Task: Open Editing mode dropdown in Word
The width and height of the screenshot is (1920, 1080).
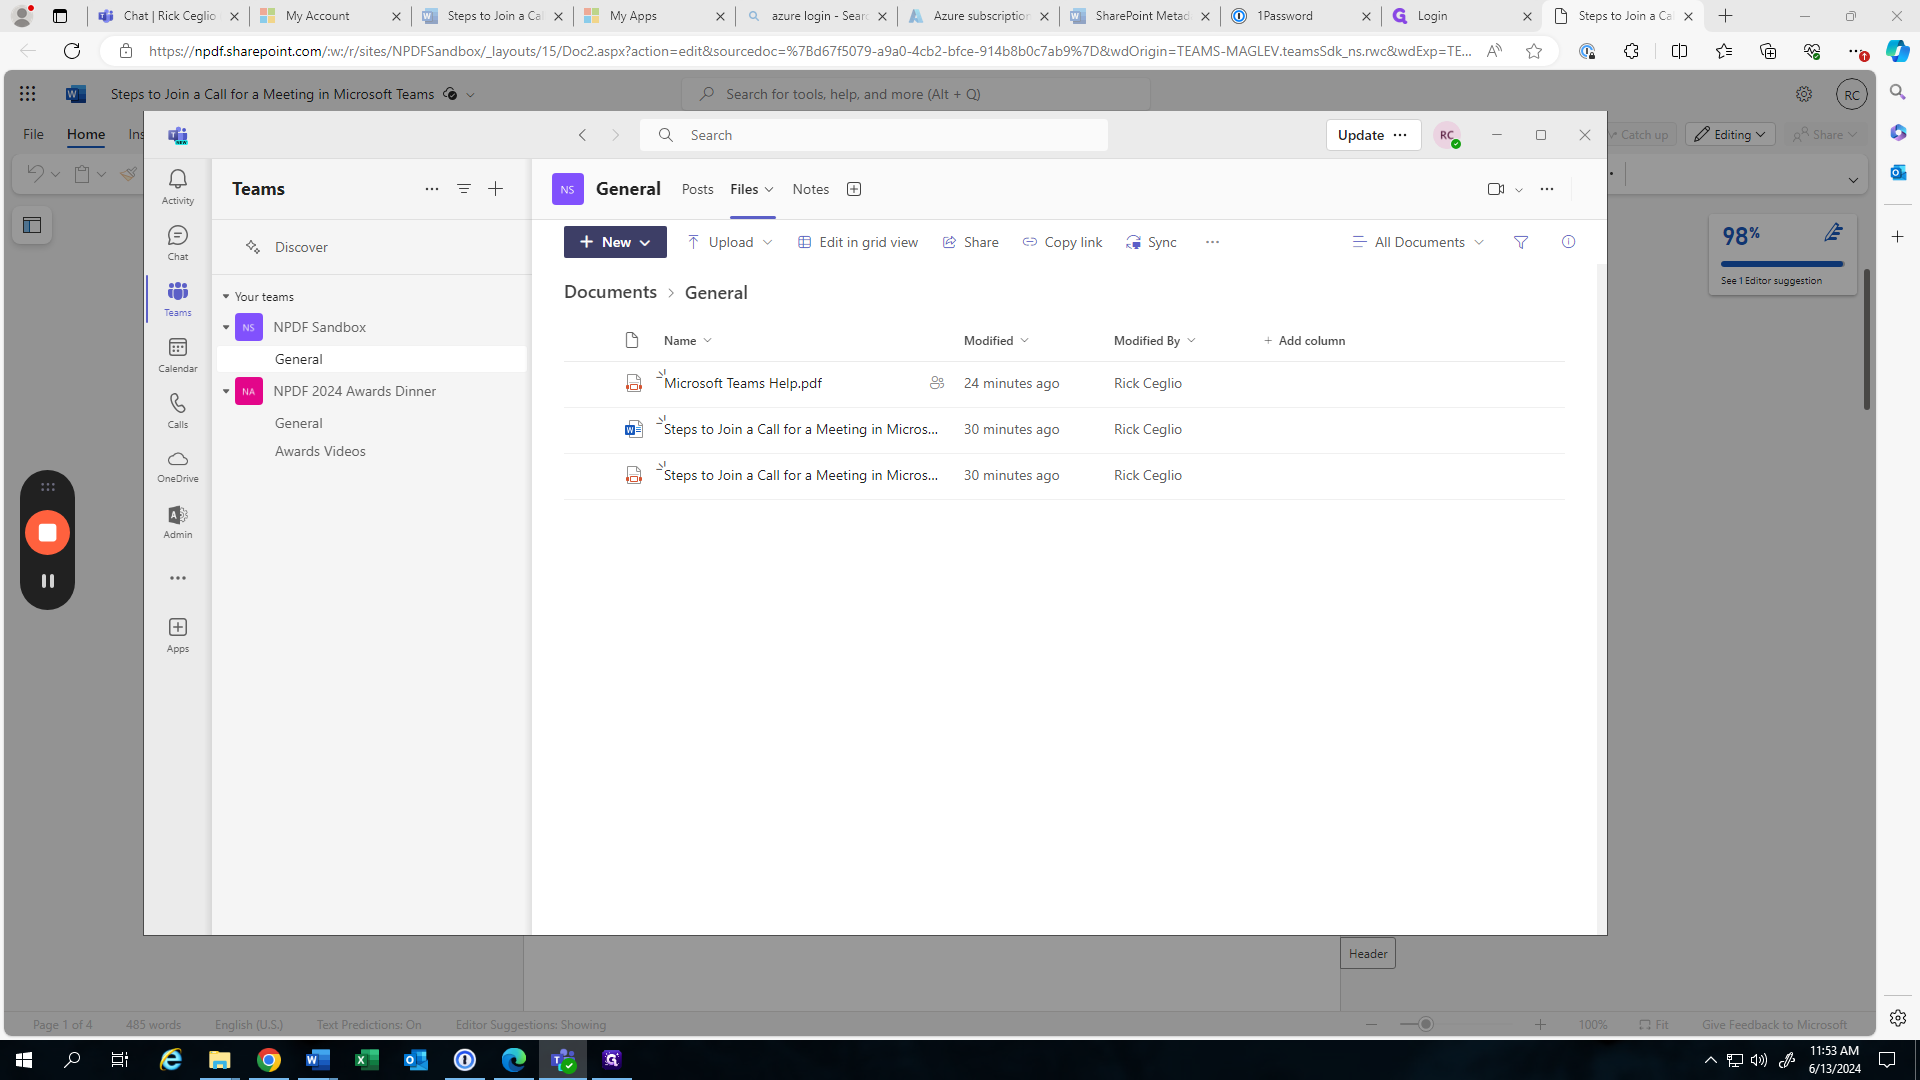Action: (x=1730, y=135)
